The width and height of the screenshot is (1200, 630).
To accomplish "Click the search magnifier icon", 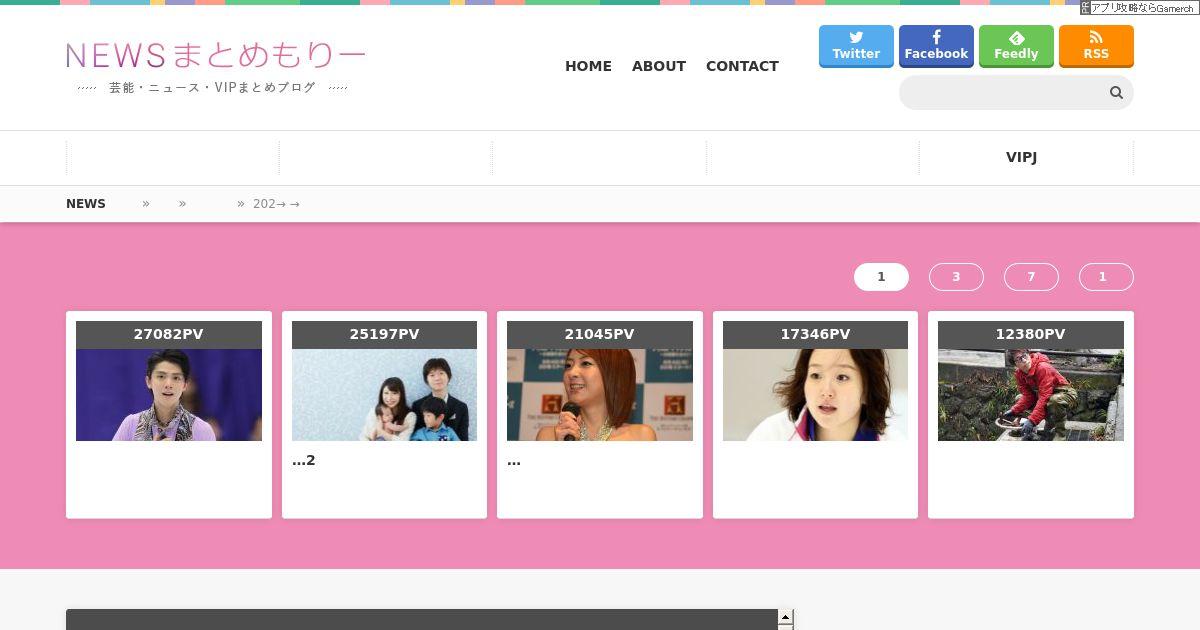I will click(x=1116, y=93).
